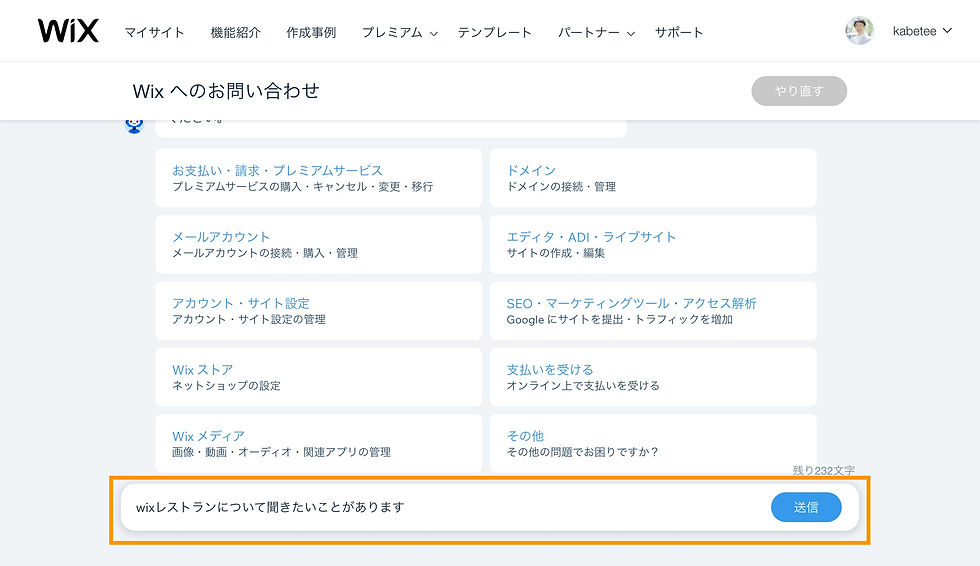
Task: Select the アカウント・サイト設定 topic
Action: click(319, 310)
